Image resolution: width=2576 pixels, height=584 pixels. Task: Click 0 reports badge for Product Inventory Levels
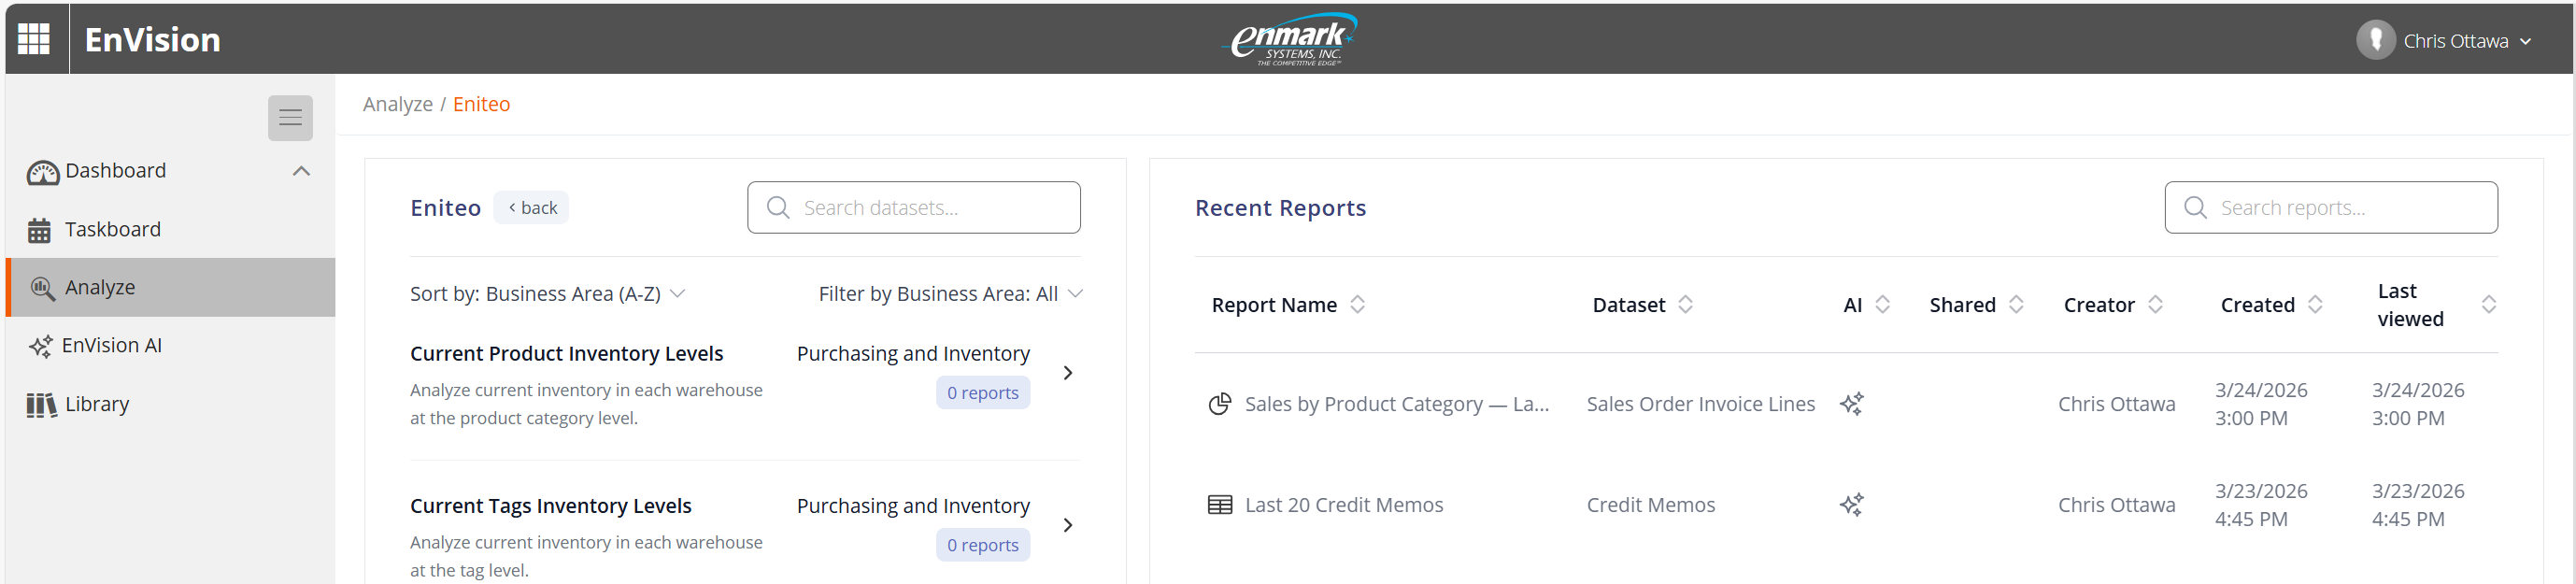[983, 393]
